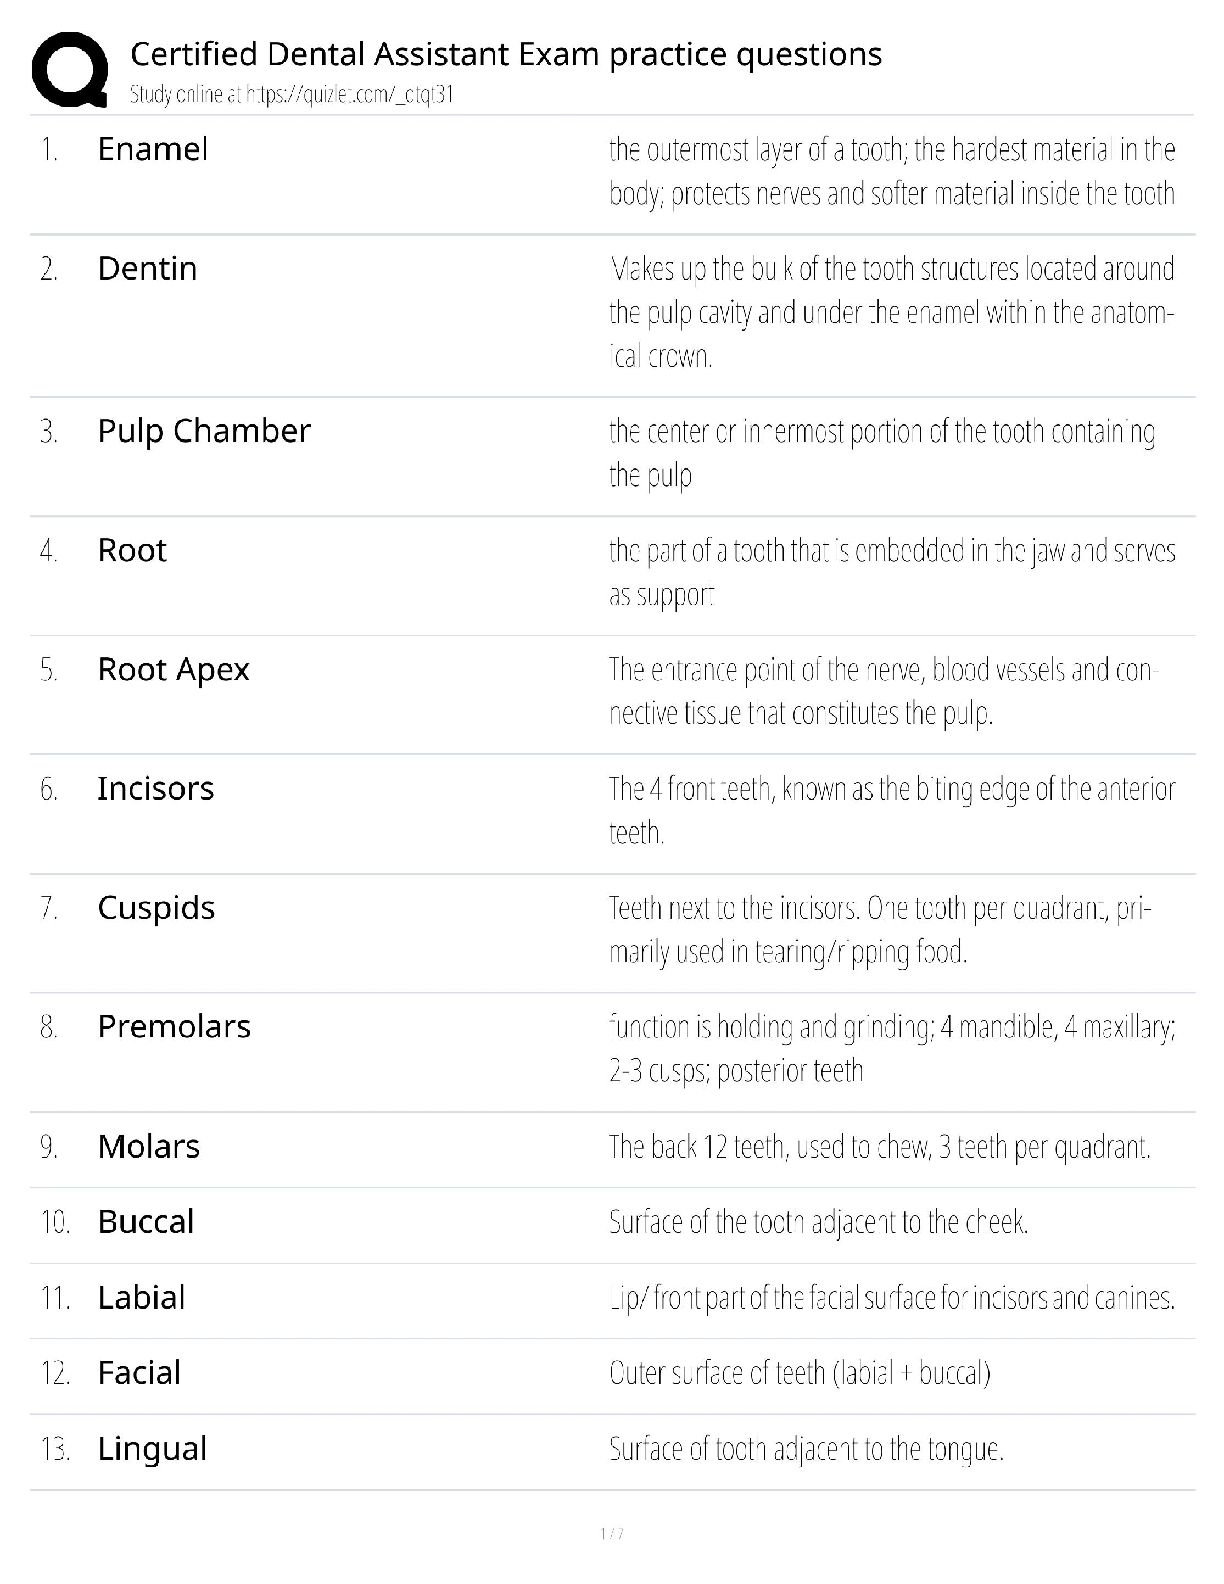Click the Buccal term
This screenshot has width=1224, height=1584.
point(146,1222)
